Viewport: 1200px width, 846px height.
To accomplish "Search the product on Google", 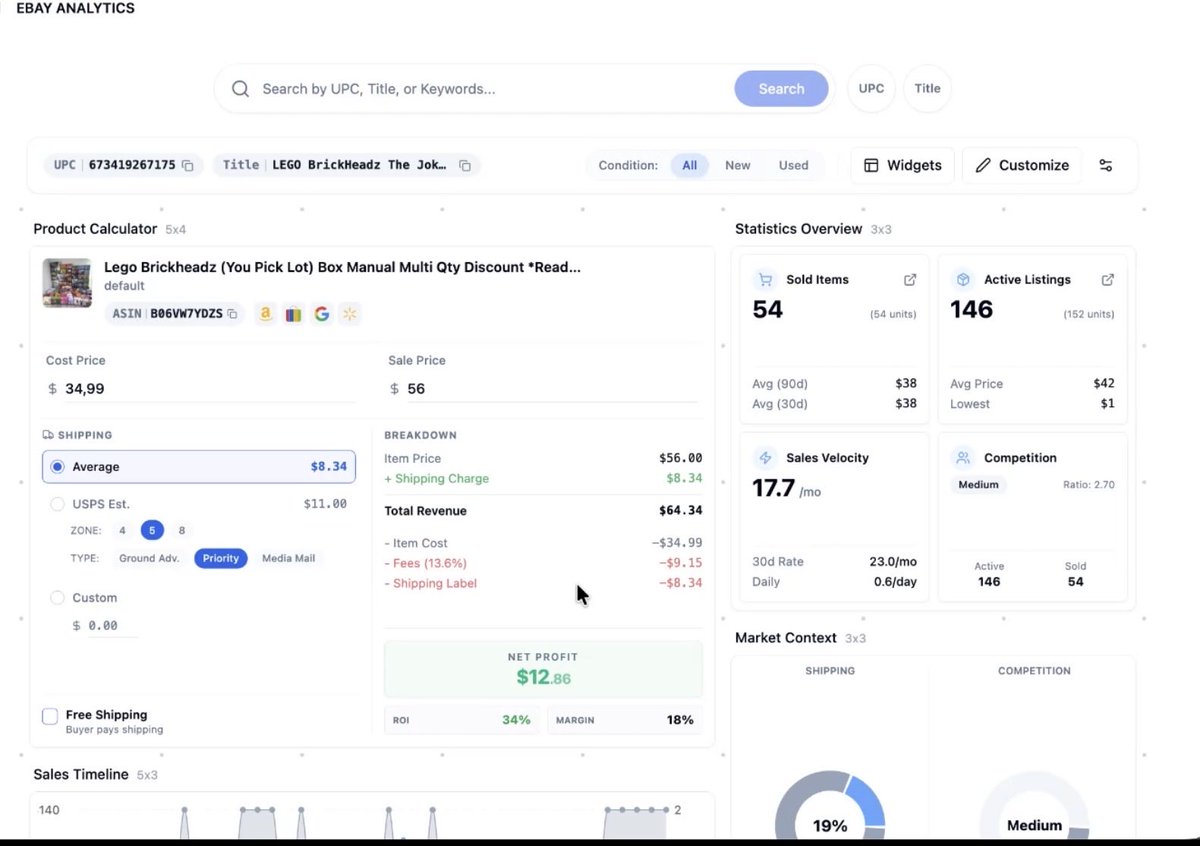I will click(321, 314).
